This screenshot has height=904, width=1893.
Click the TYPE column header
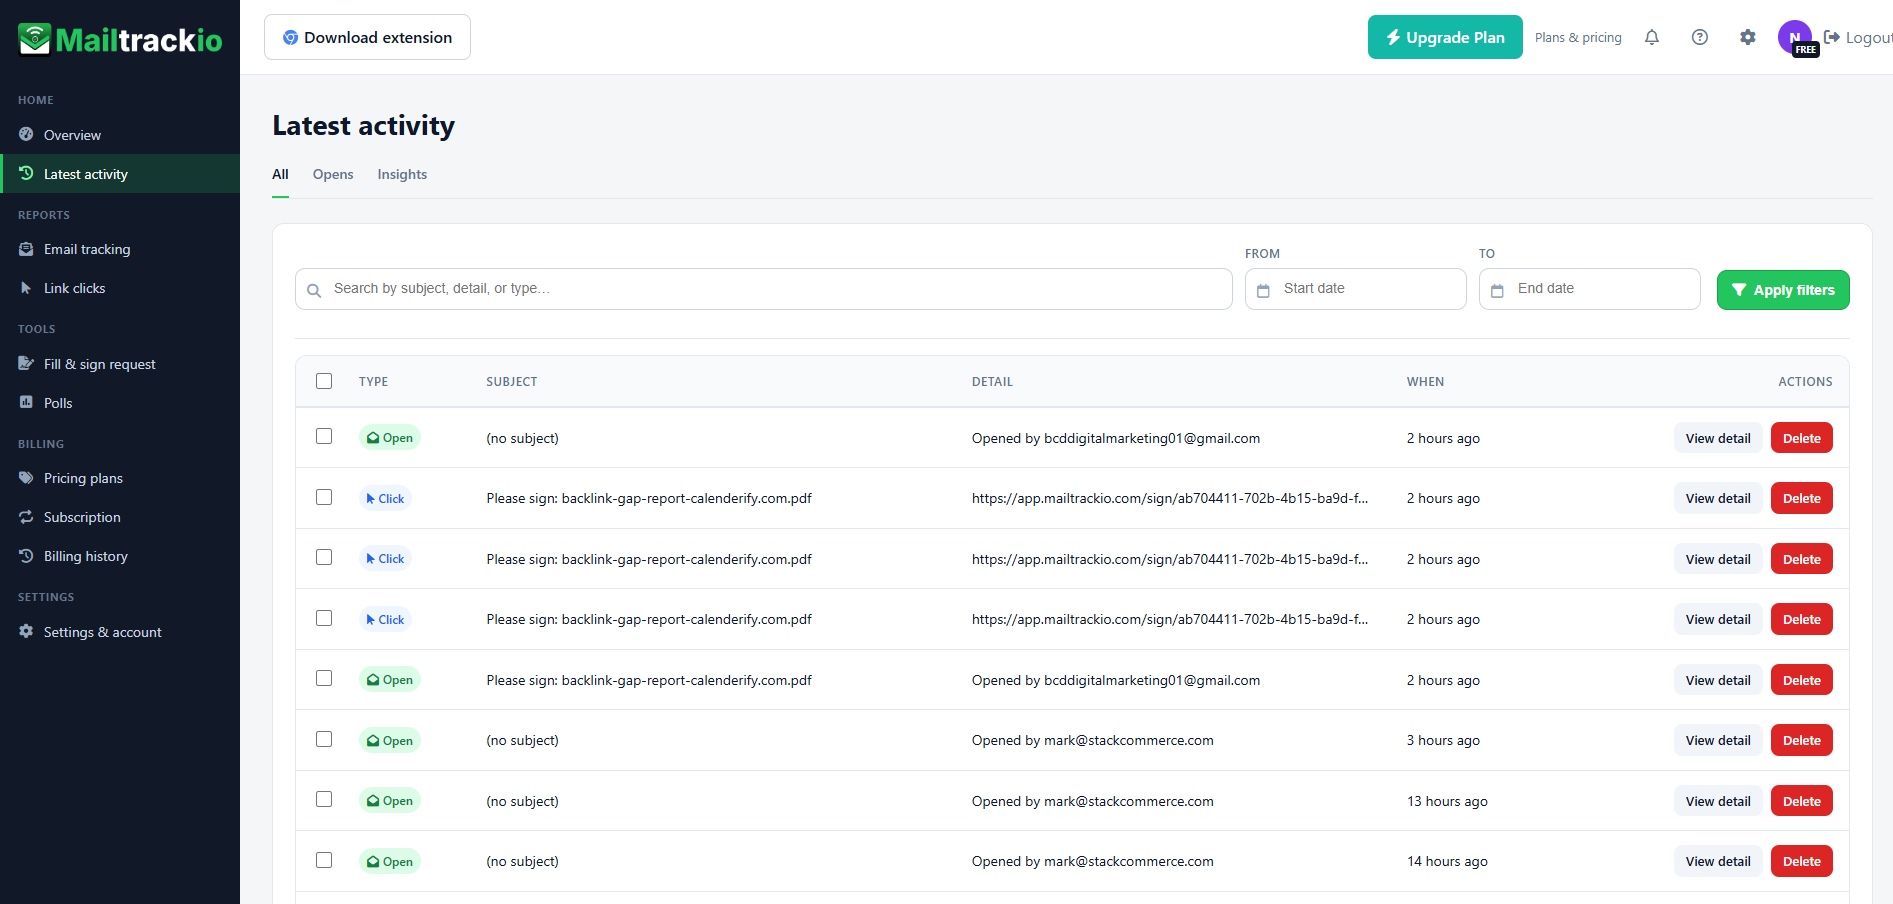pyautogui.click(x=373, y=382)
